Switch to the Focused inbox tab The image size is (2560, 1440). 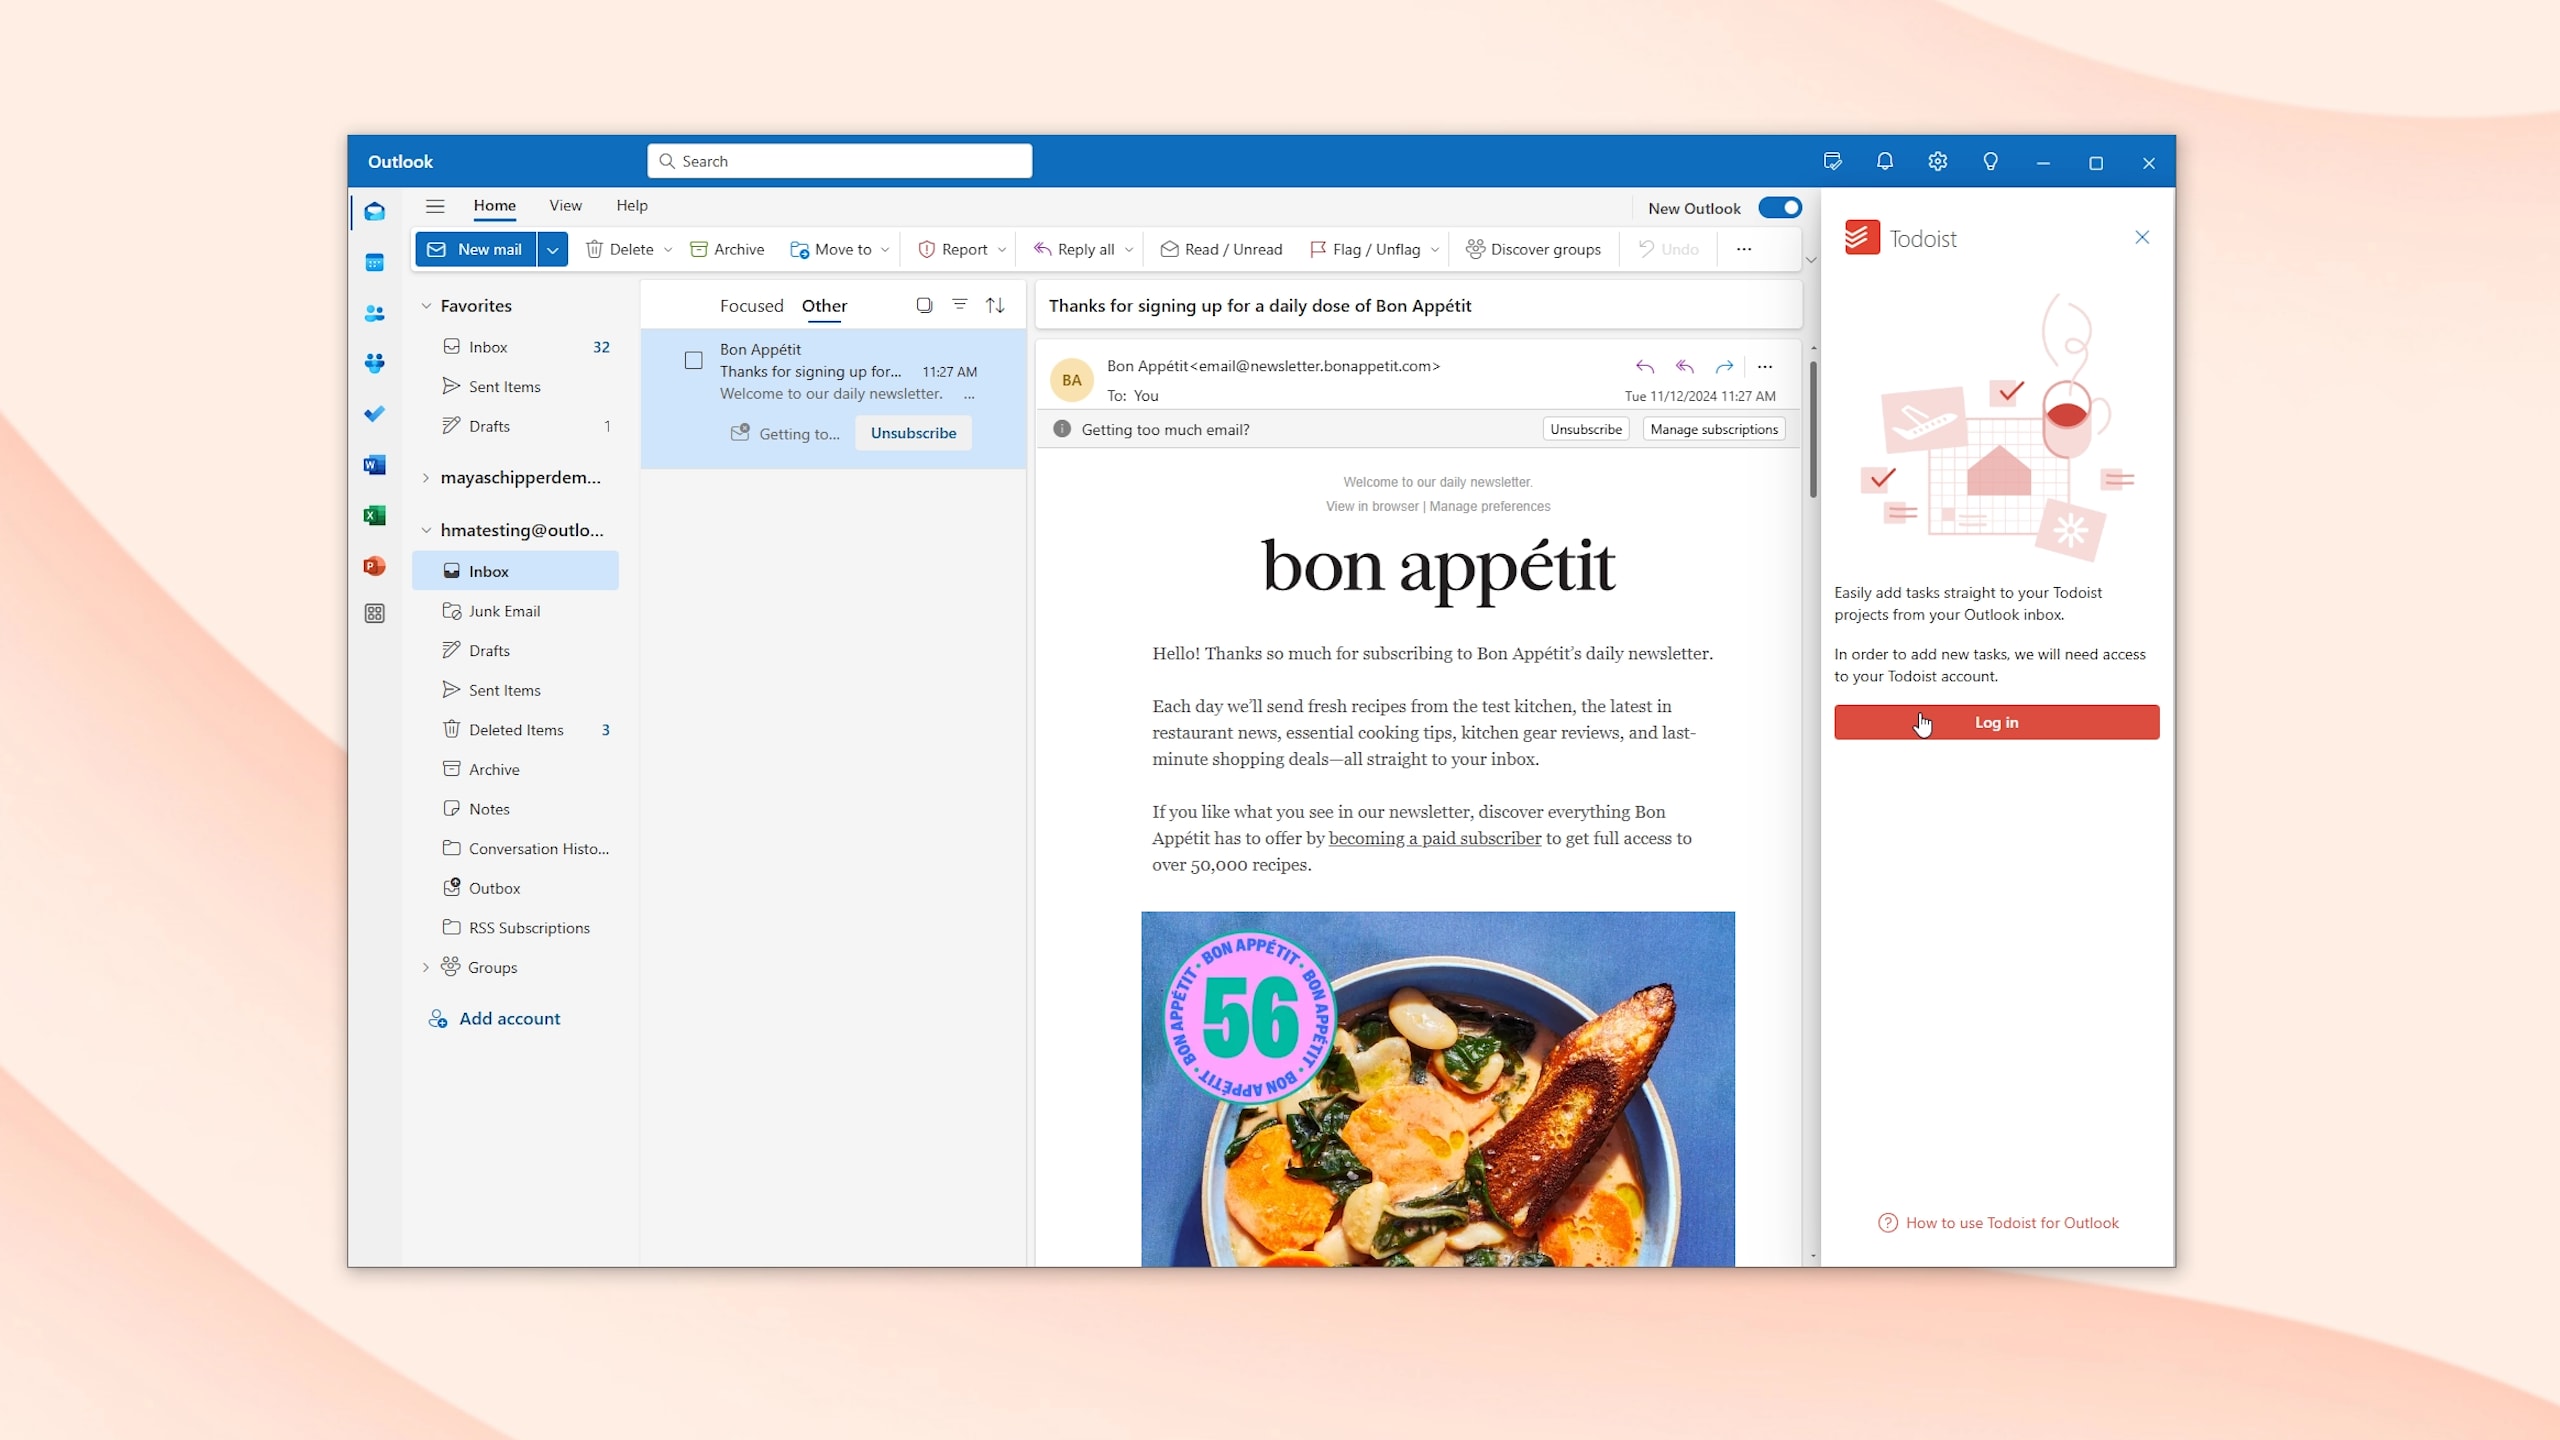coord(752,306)
